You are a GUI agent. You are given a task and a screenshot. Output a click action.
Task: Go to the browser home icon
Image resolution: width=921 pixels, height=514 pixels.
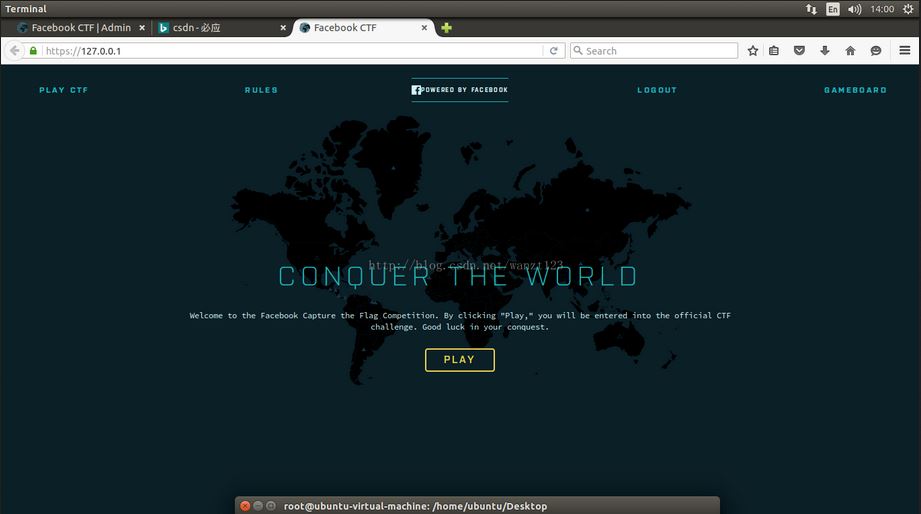[x=850, y=51]
